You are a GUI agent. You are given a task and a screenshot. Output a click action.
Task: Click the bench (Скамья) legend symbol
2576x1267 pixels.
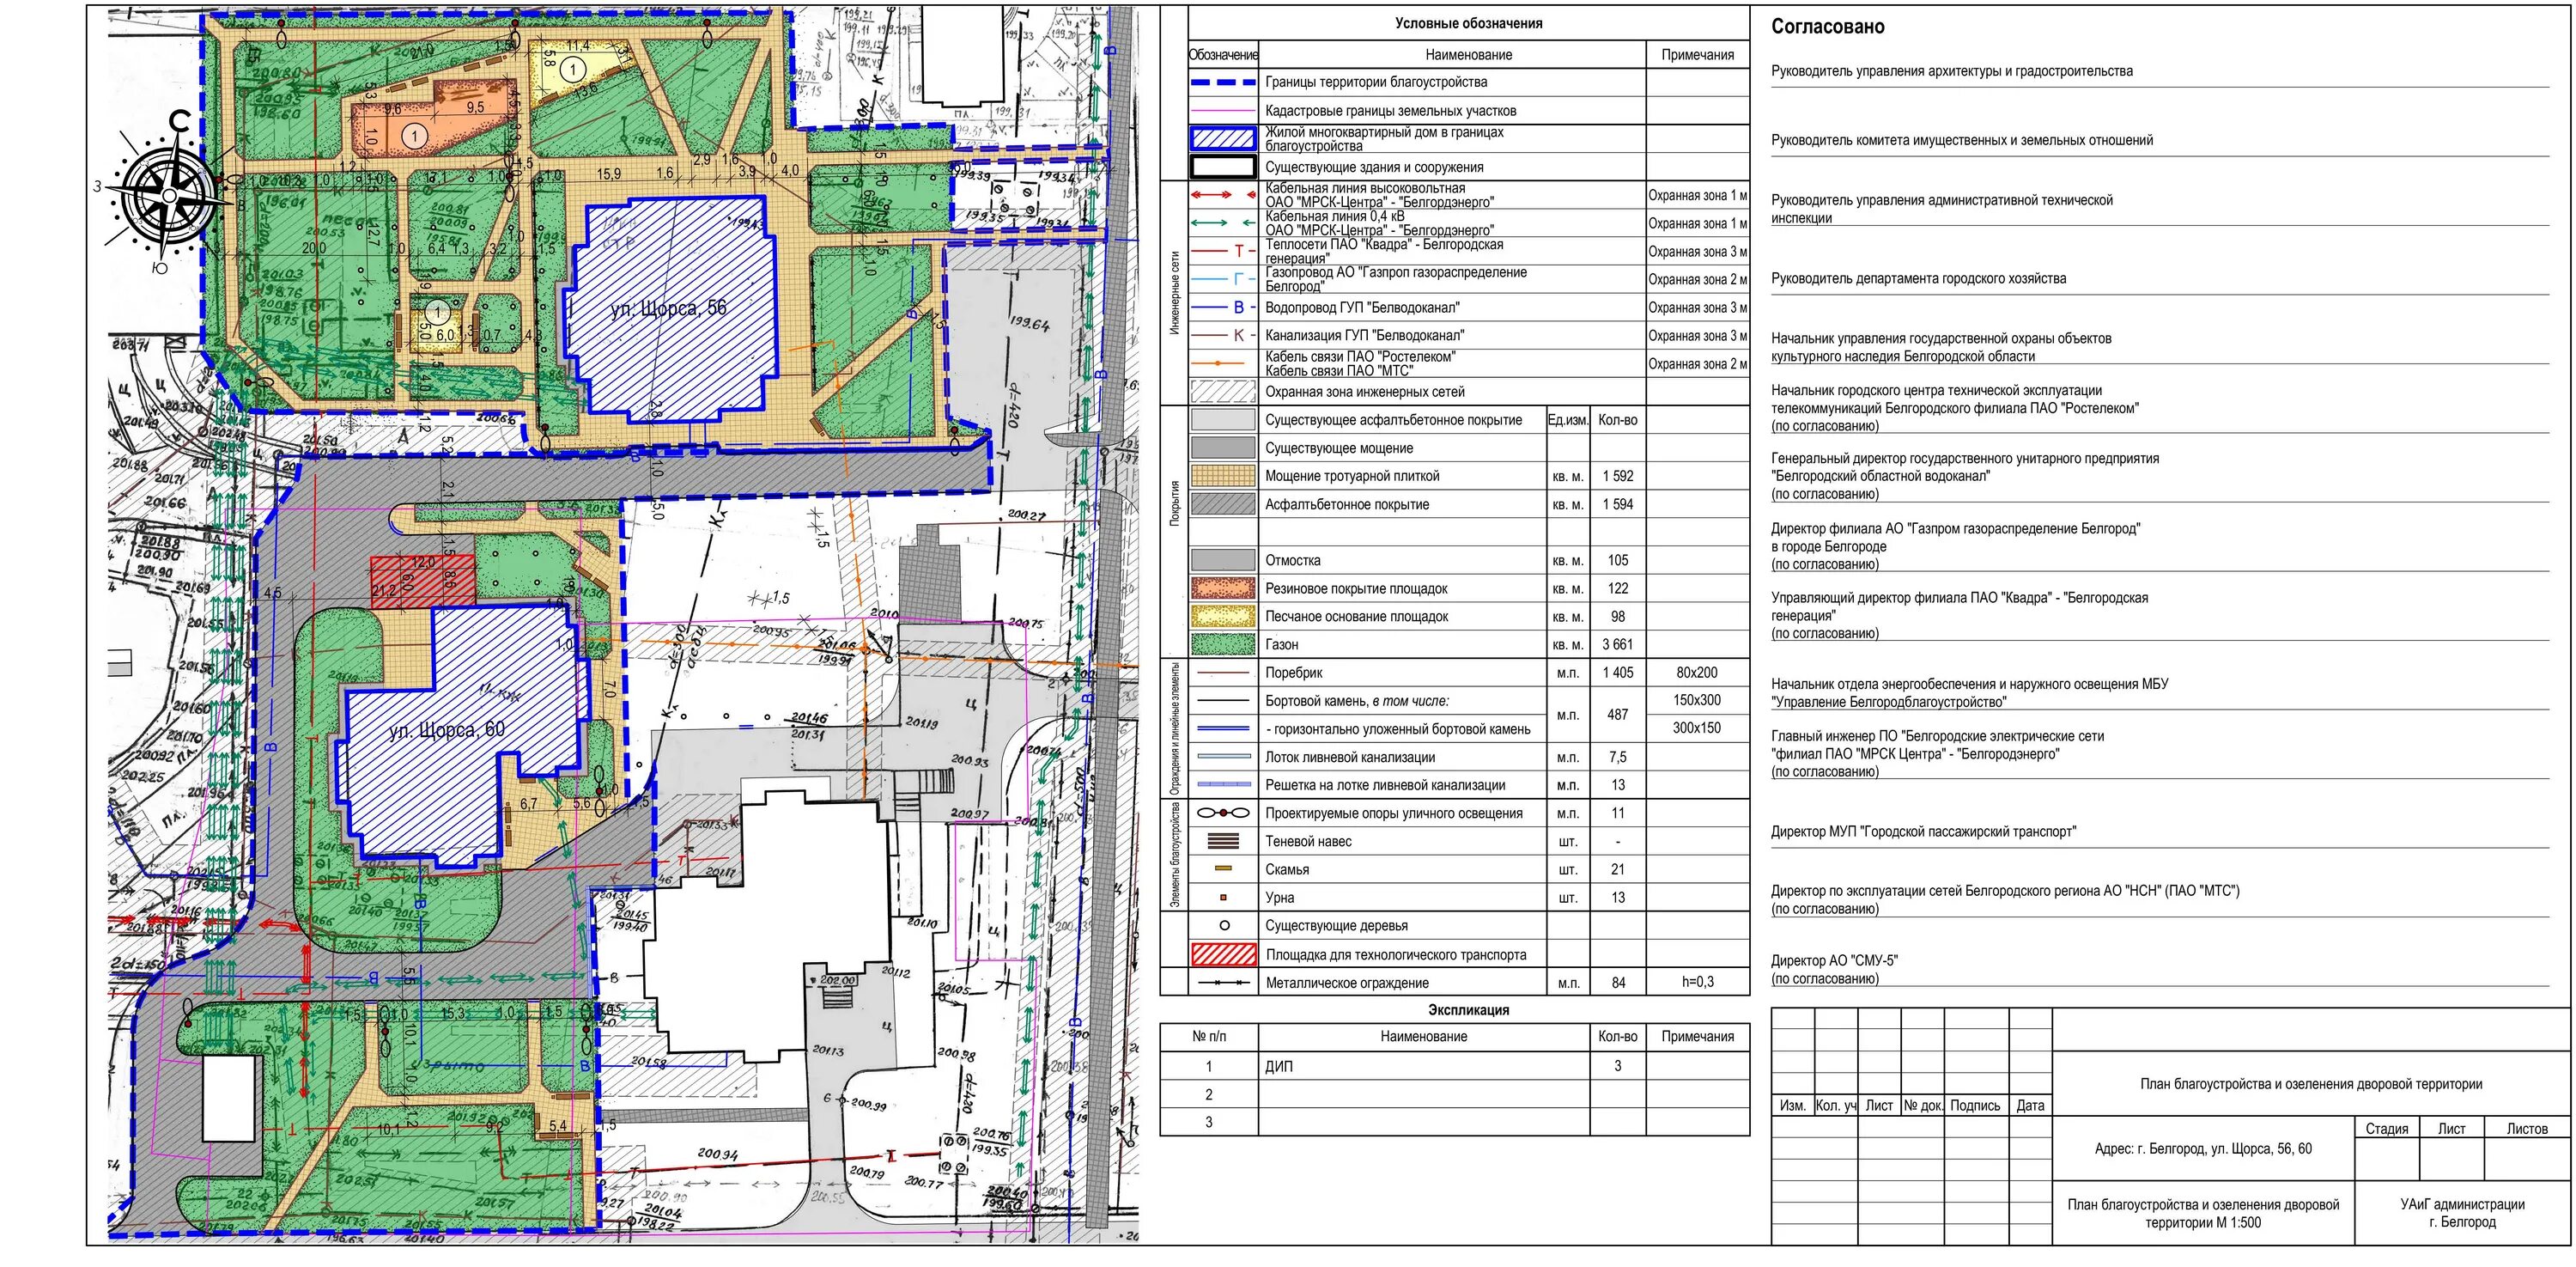[1223, 869]
